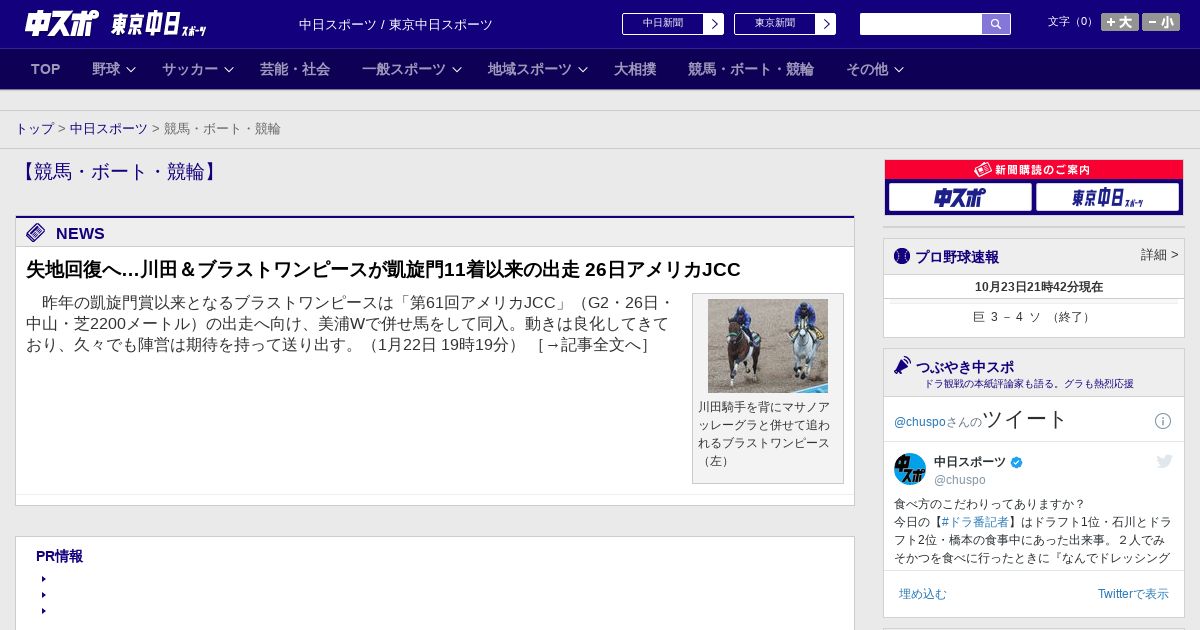This screenshot has width=1200, height=630.
Task: Expand the その他 dropdown chevron
Action: [x=899, y=70]
